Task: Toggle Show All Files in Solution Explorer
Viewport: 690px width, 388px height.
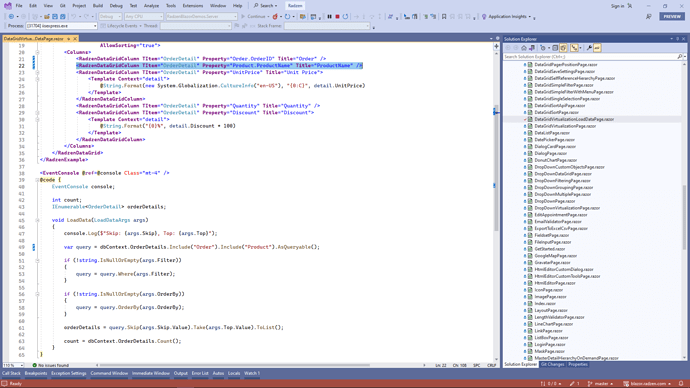Action: (x=564, y=48)
